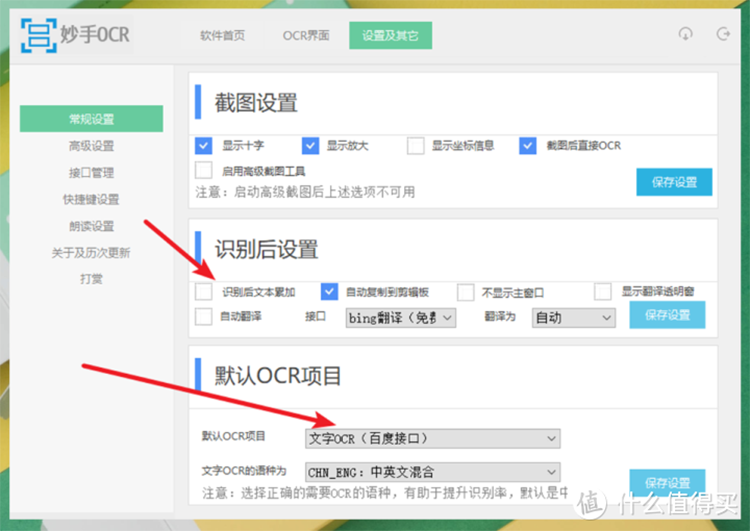This screenshot has width=750, height=531.
Task: Enable the 自动翻译 checkbox
Action: pos(204,316)
